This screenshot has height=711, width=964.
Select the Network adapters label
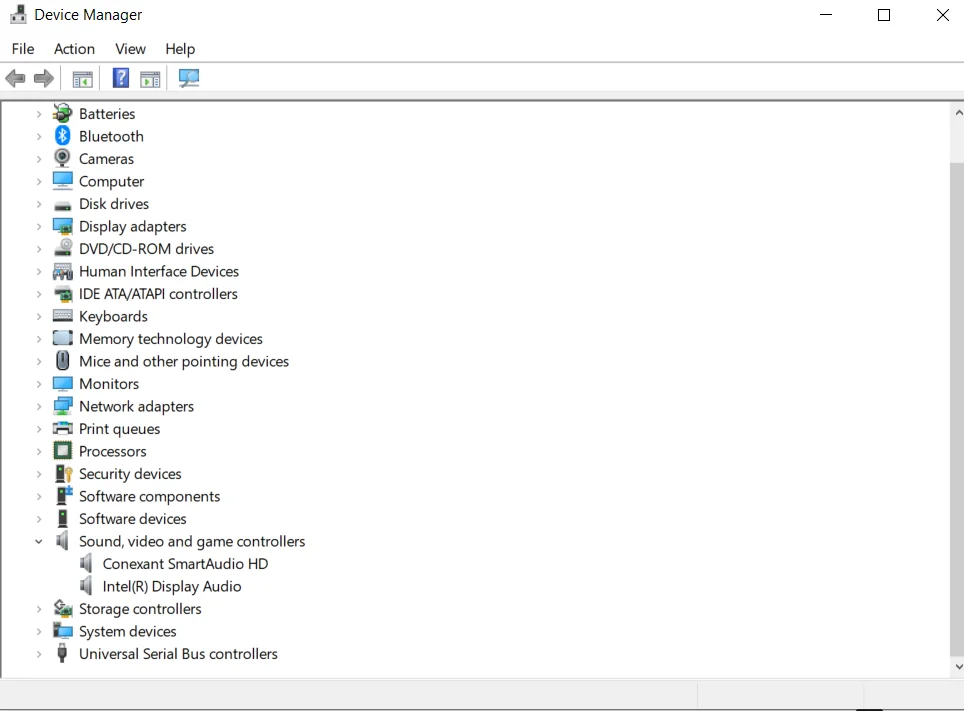pyautogui.click(x=136, y=407)
